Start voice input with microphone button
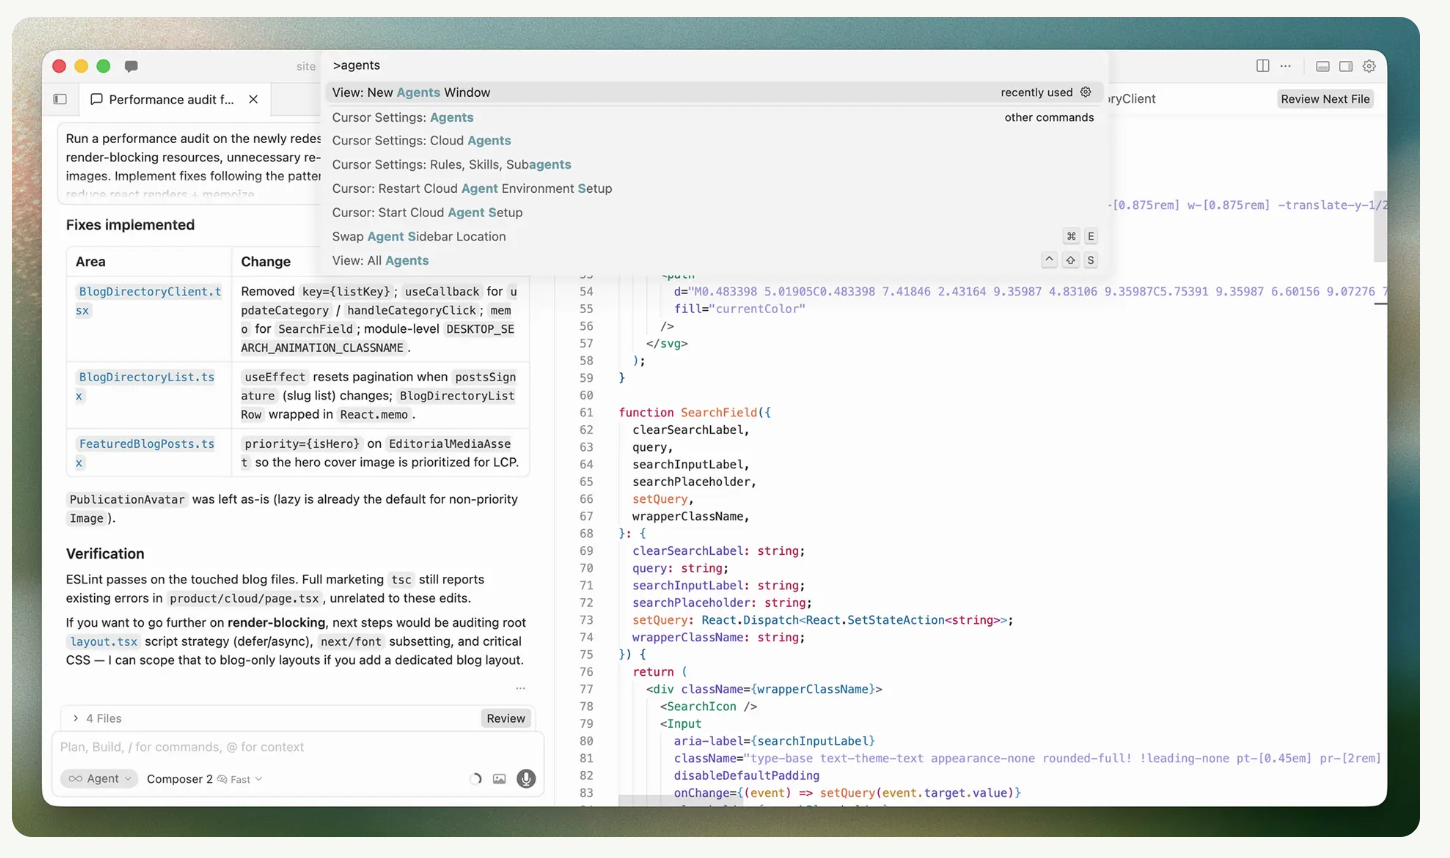Screen dimensions: 1450x858 point(526,779)
